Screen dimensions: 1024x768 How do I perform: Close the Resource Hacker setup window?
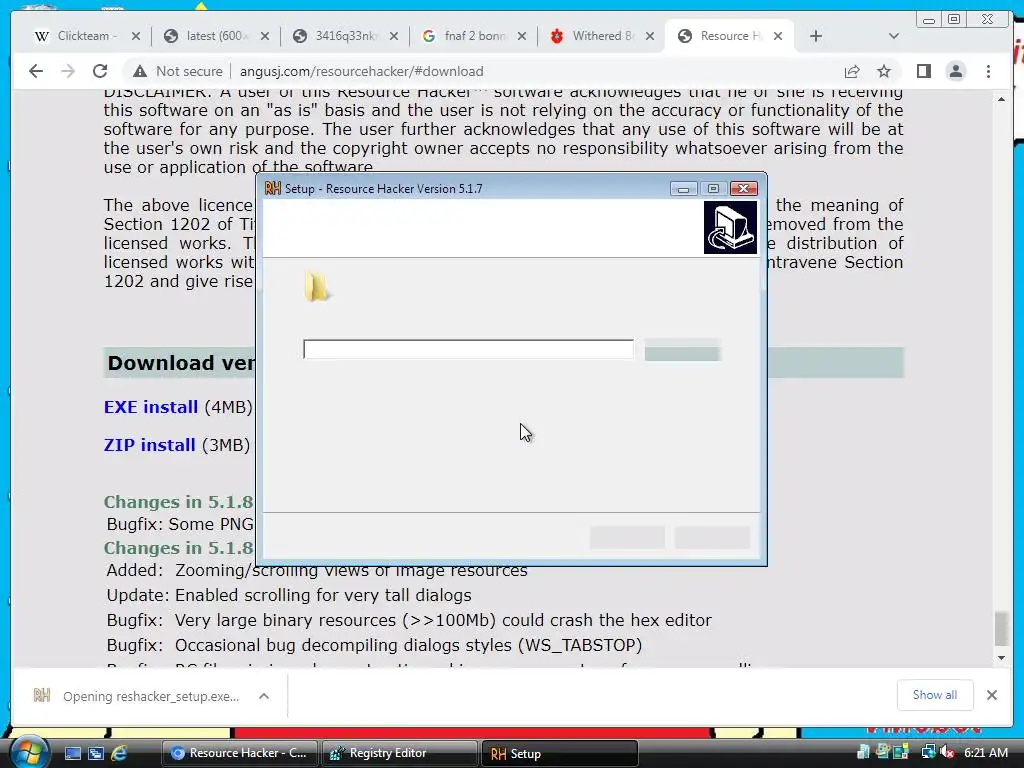tap(743, 189)
